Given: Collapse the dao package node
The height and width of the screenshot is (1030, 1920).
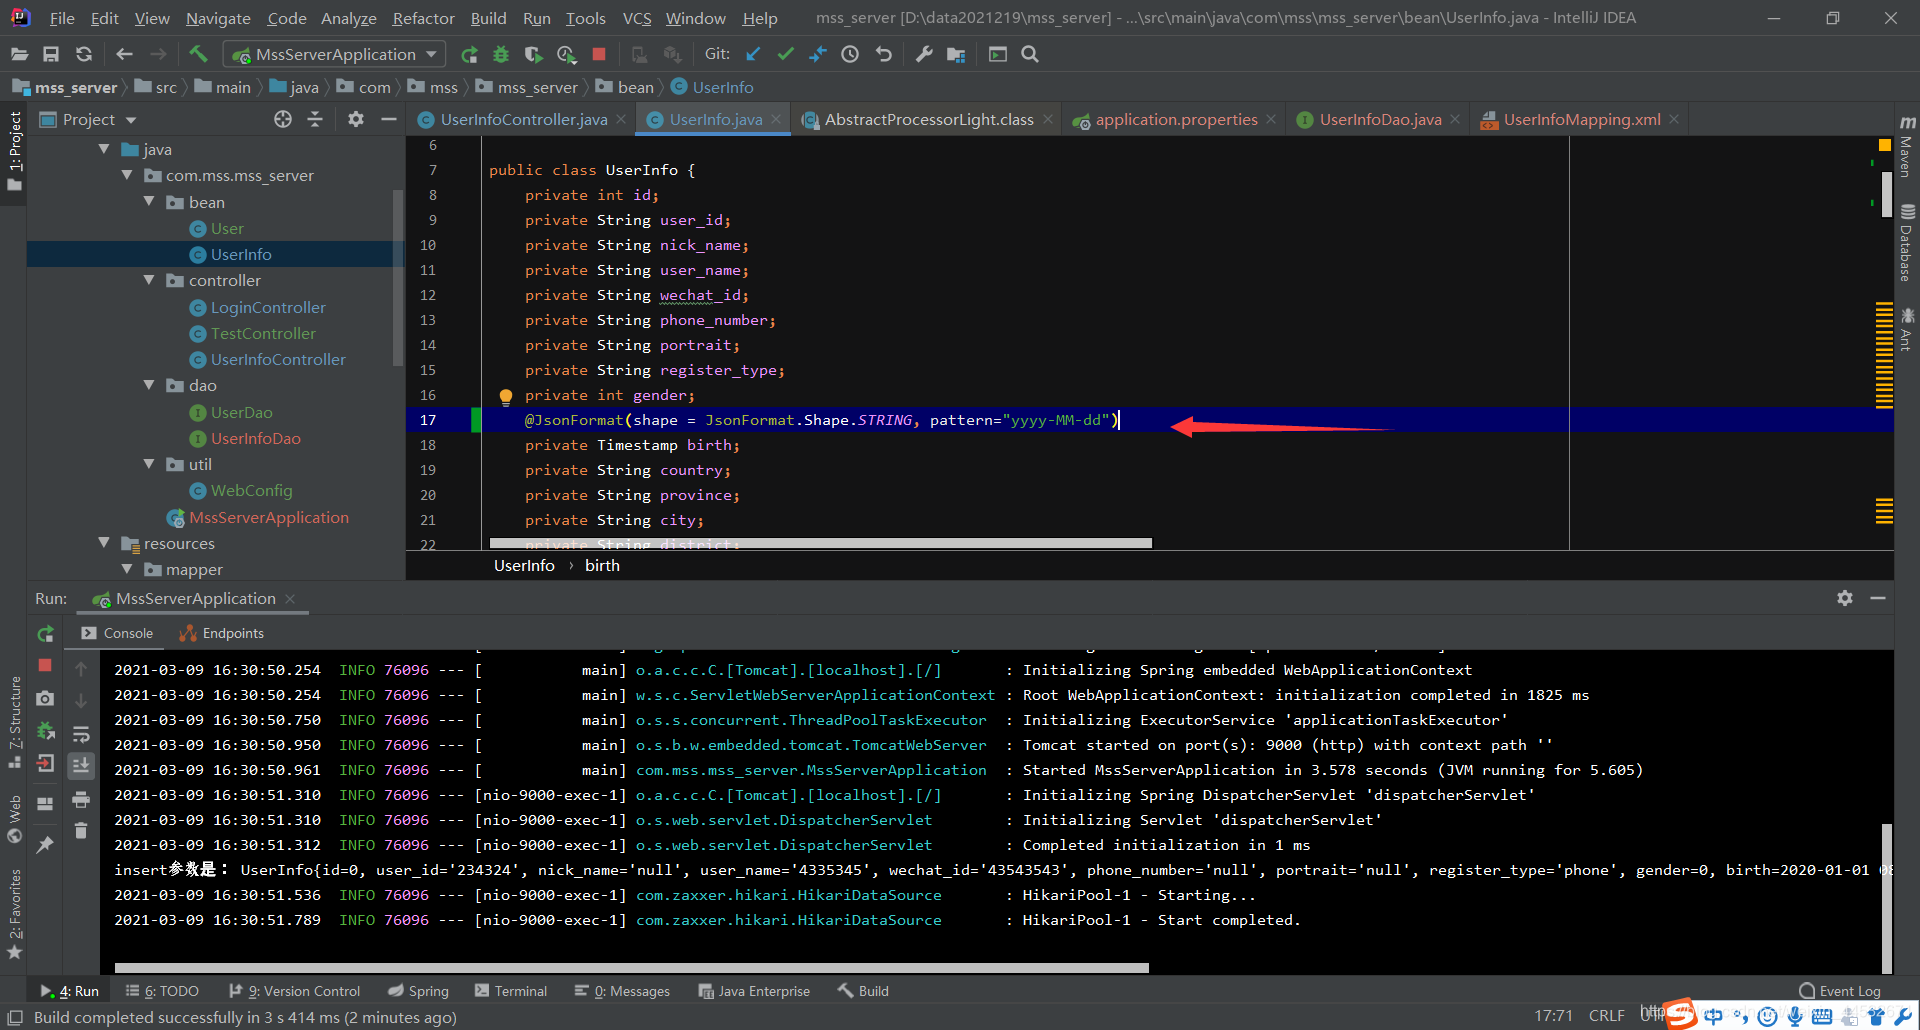Looking at the screenshot, I should (150, 385).
